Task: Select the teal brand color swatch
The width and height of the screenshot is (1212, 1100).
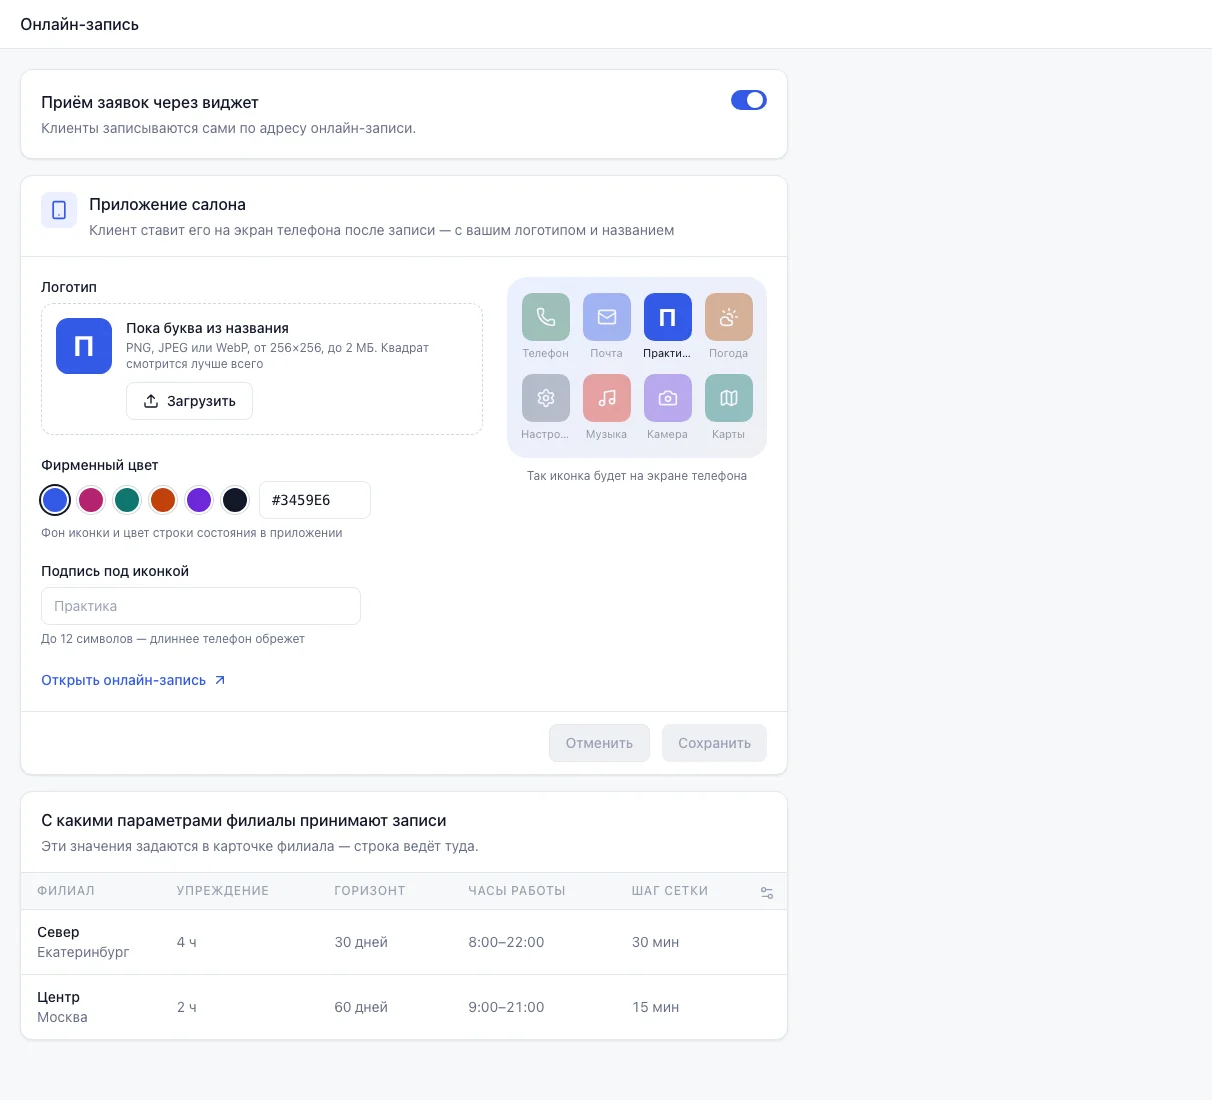Action: (x=127, y=500)
